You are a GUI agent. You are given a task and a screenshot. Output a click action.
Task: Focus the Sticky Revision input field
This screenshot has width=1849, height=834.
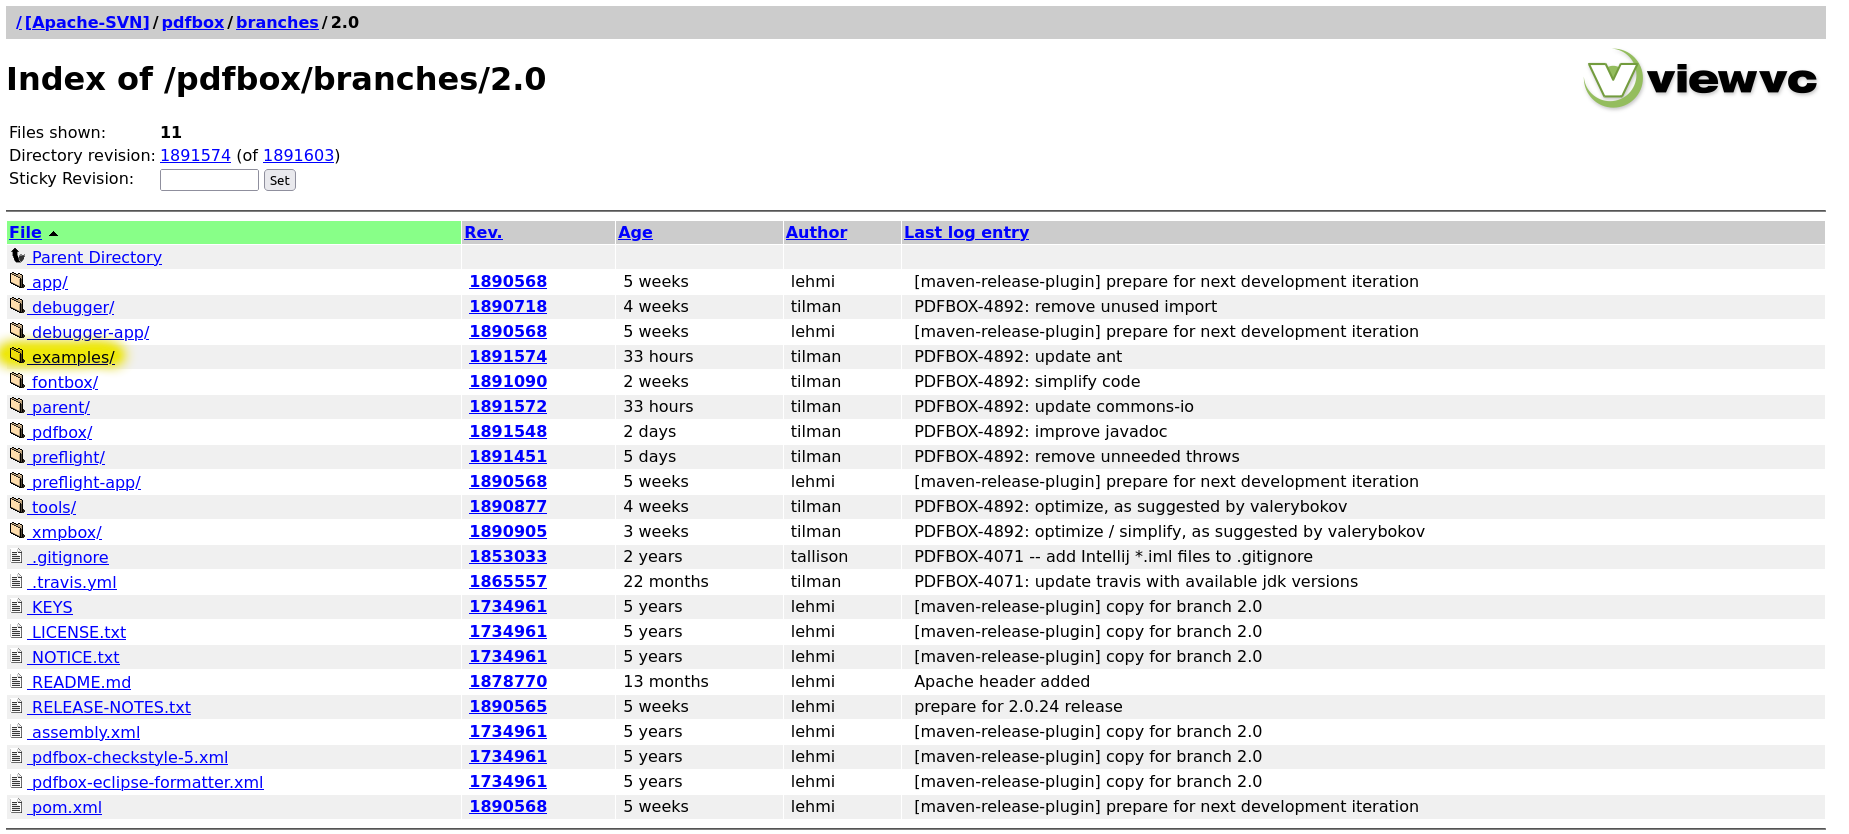click(209, 180)
